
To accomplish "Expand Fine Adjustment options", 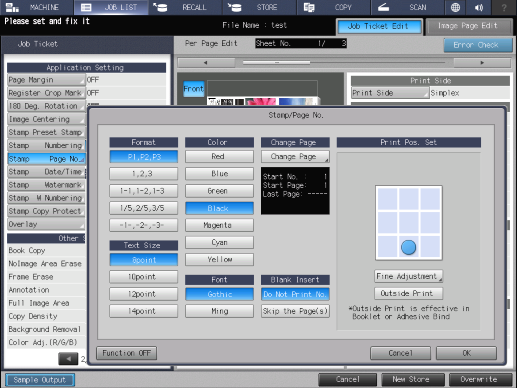I will [x=409, y=276].
